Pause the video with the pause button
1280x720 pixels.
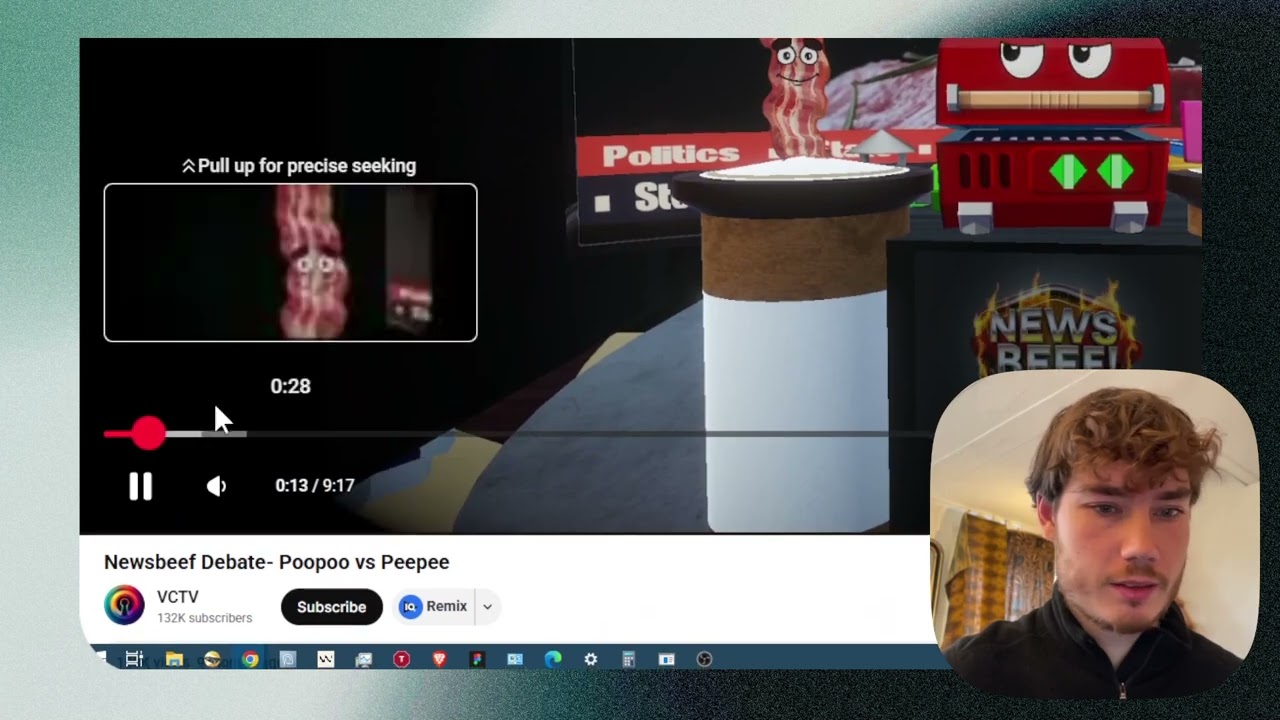140,486
